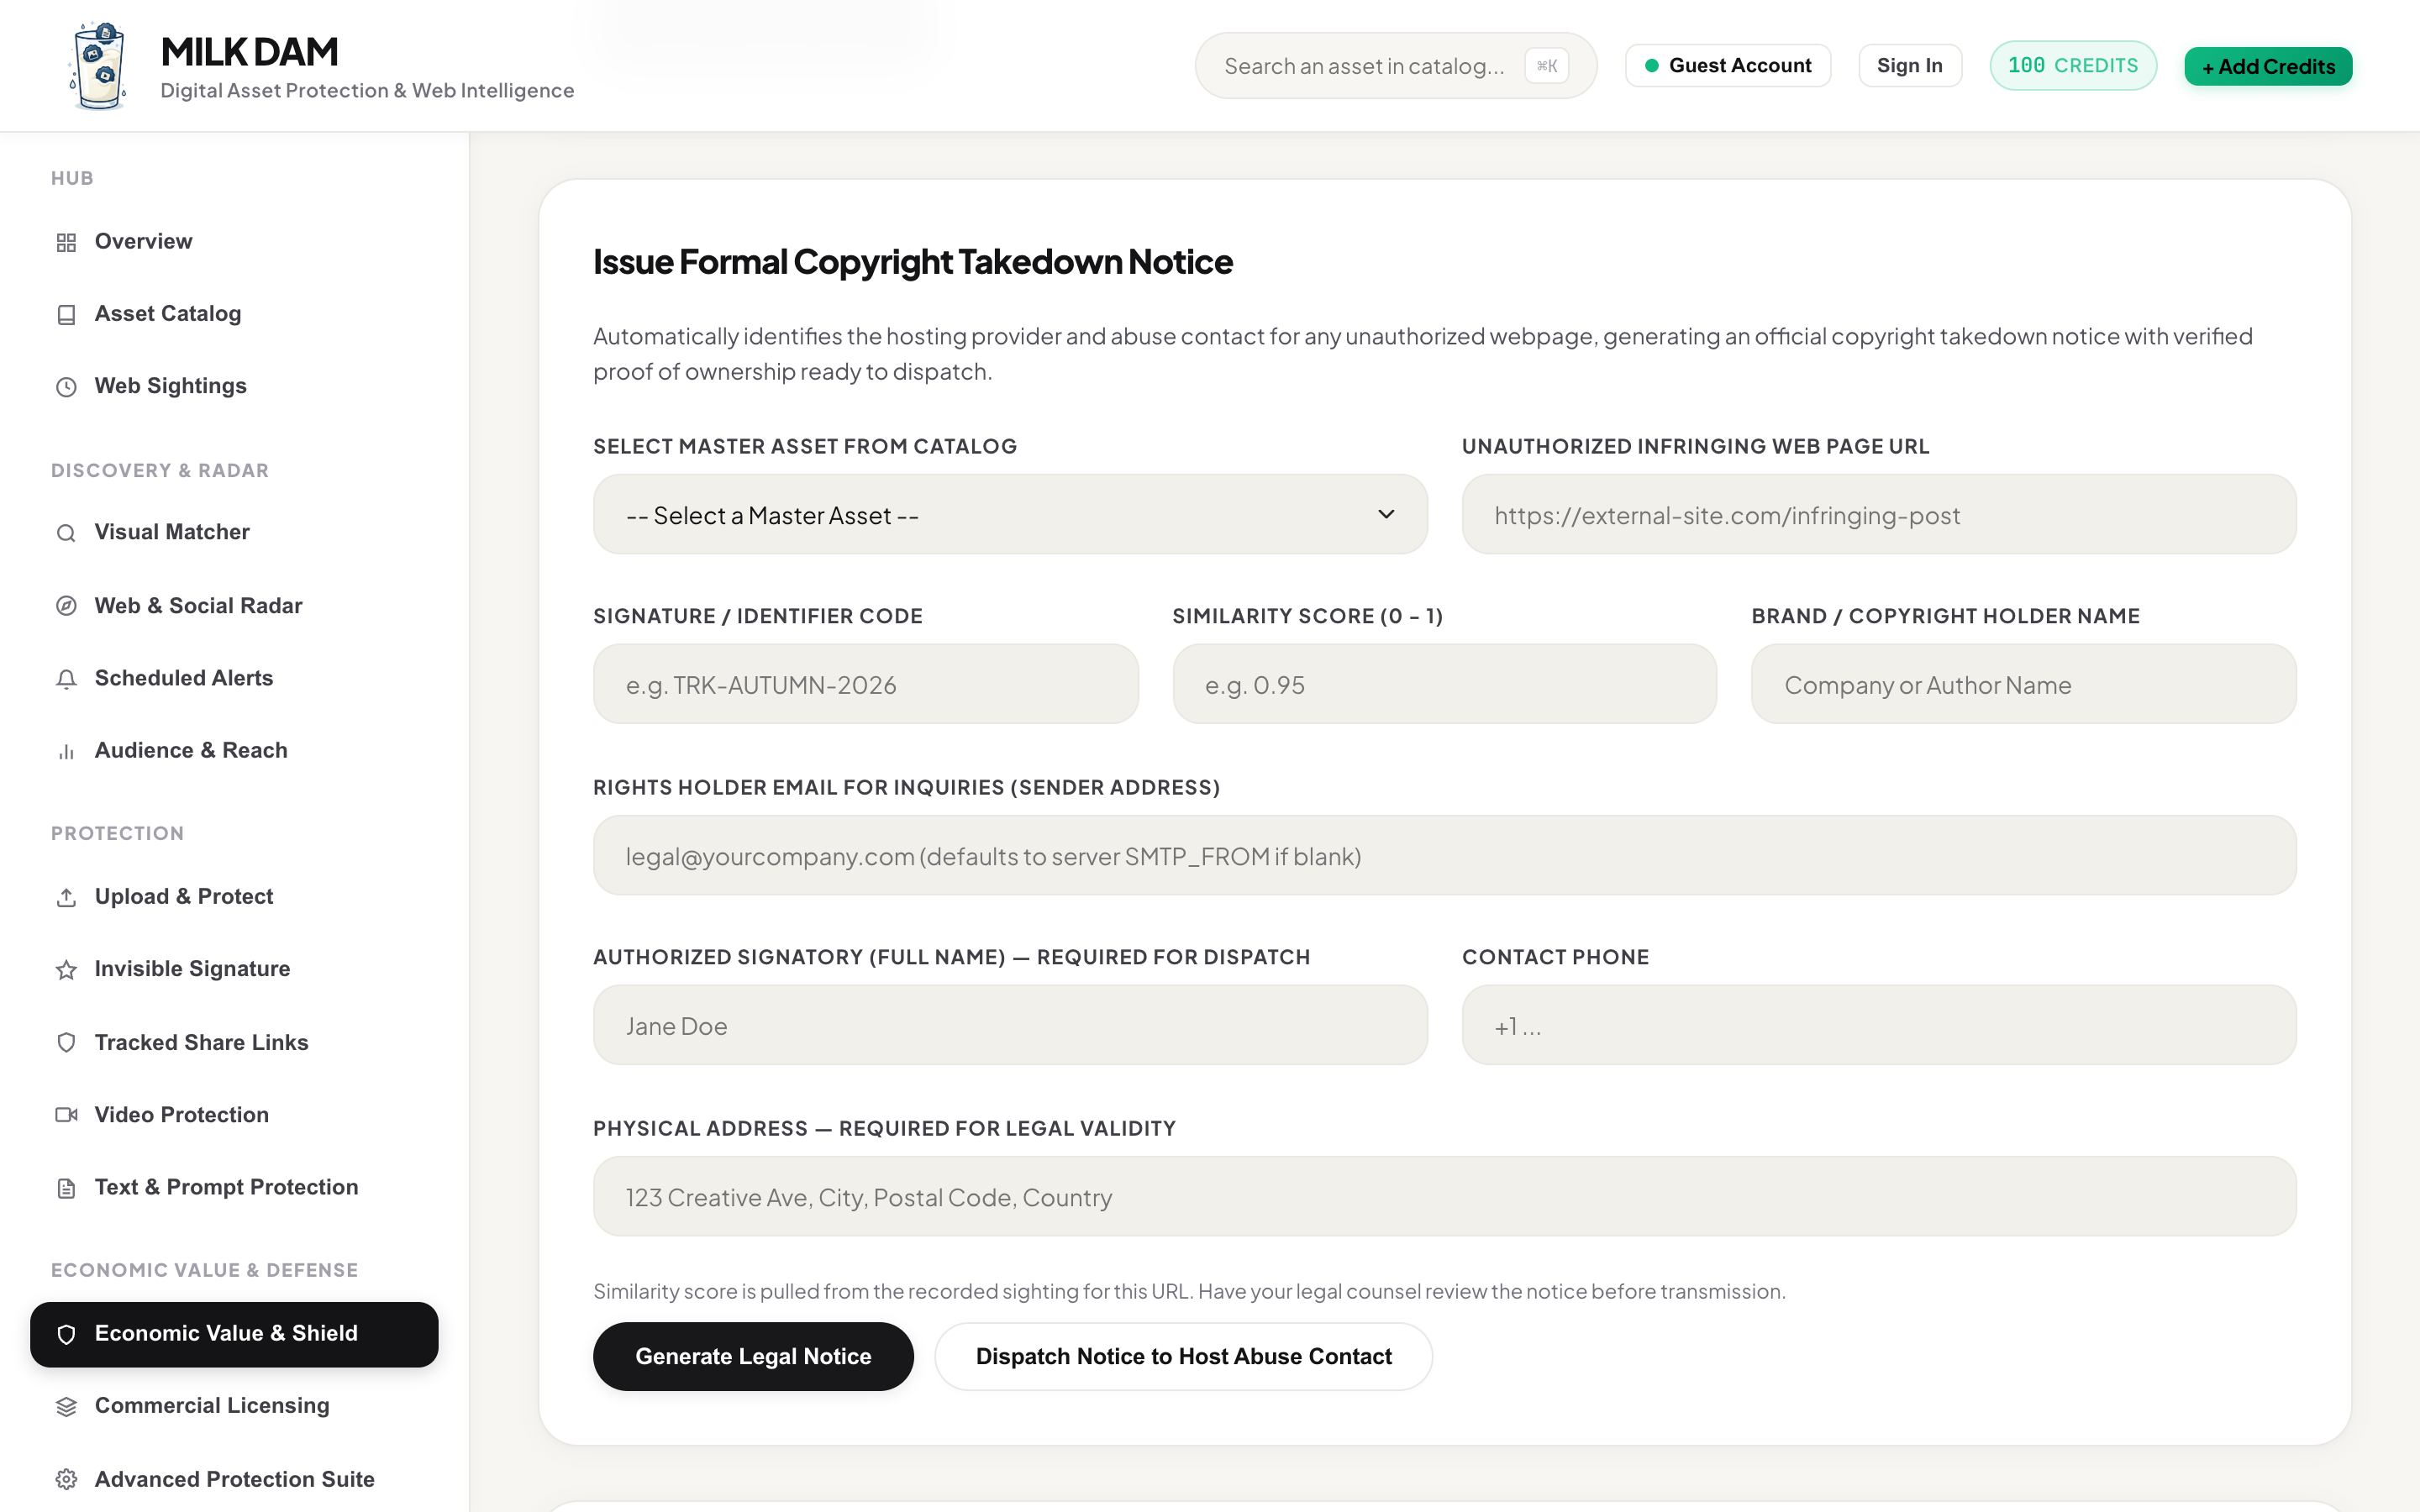
Task: Click the Invisible Signature star icon
Action: [66, 970]
